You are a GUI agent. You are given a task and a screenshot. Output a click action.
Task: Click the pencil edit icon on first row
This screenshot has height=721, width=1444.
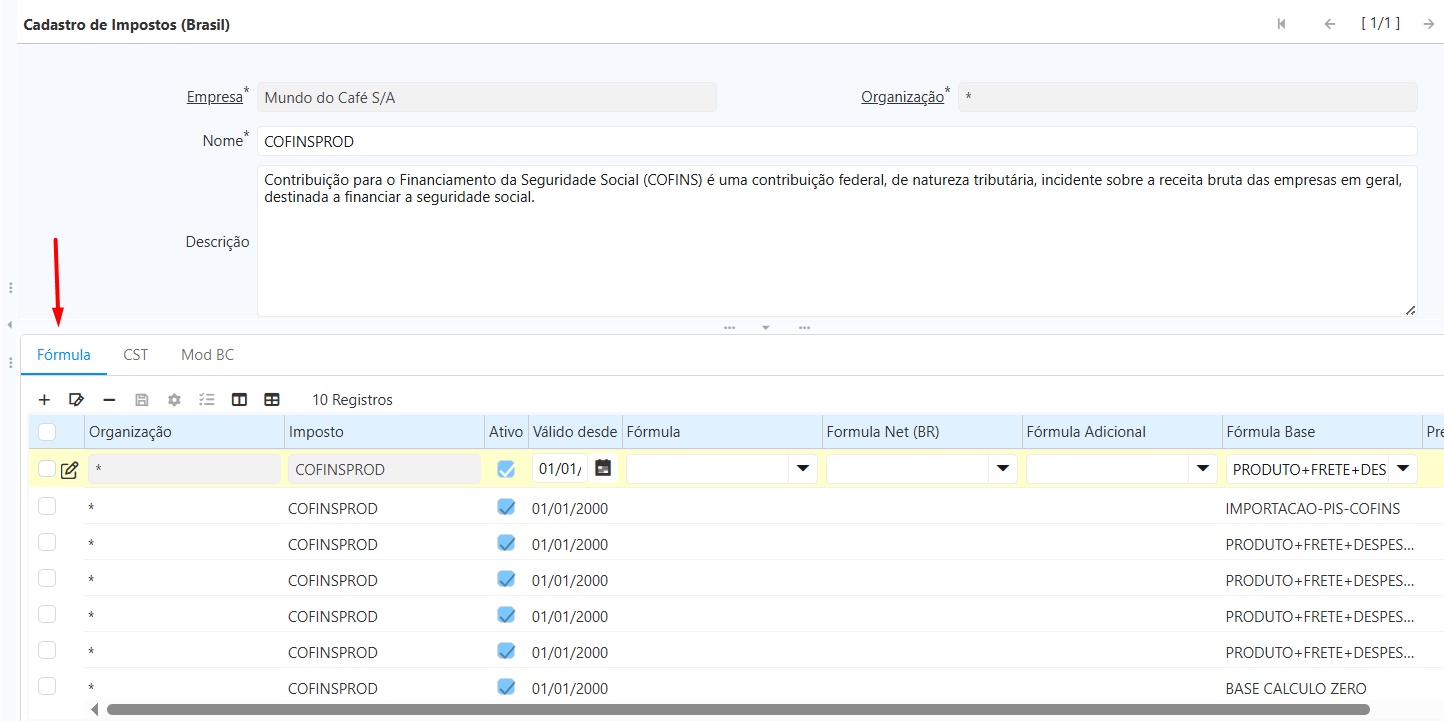coord(69,469)
